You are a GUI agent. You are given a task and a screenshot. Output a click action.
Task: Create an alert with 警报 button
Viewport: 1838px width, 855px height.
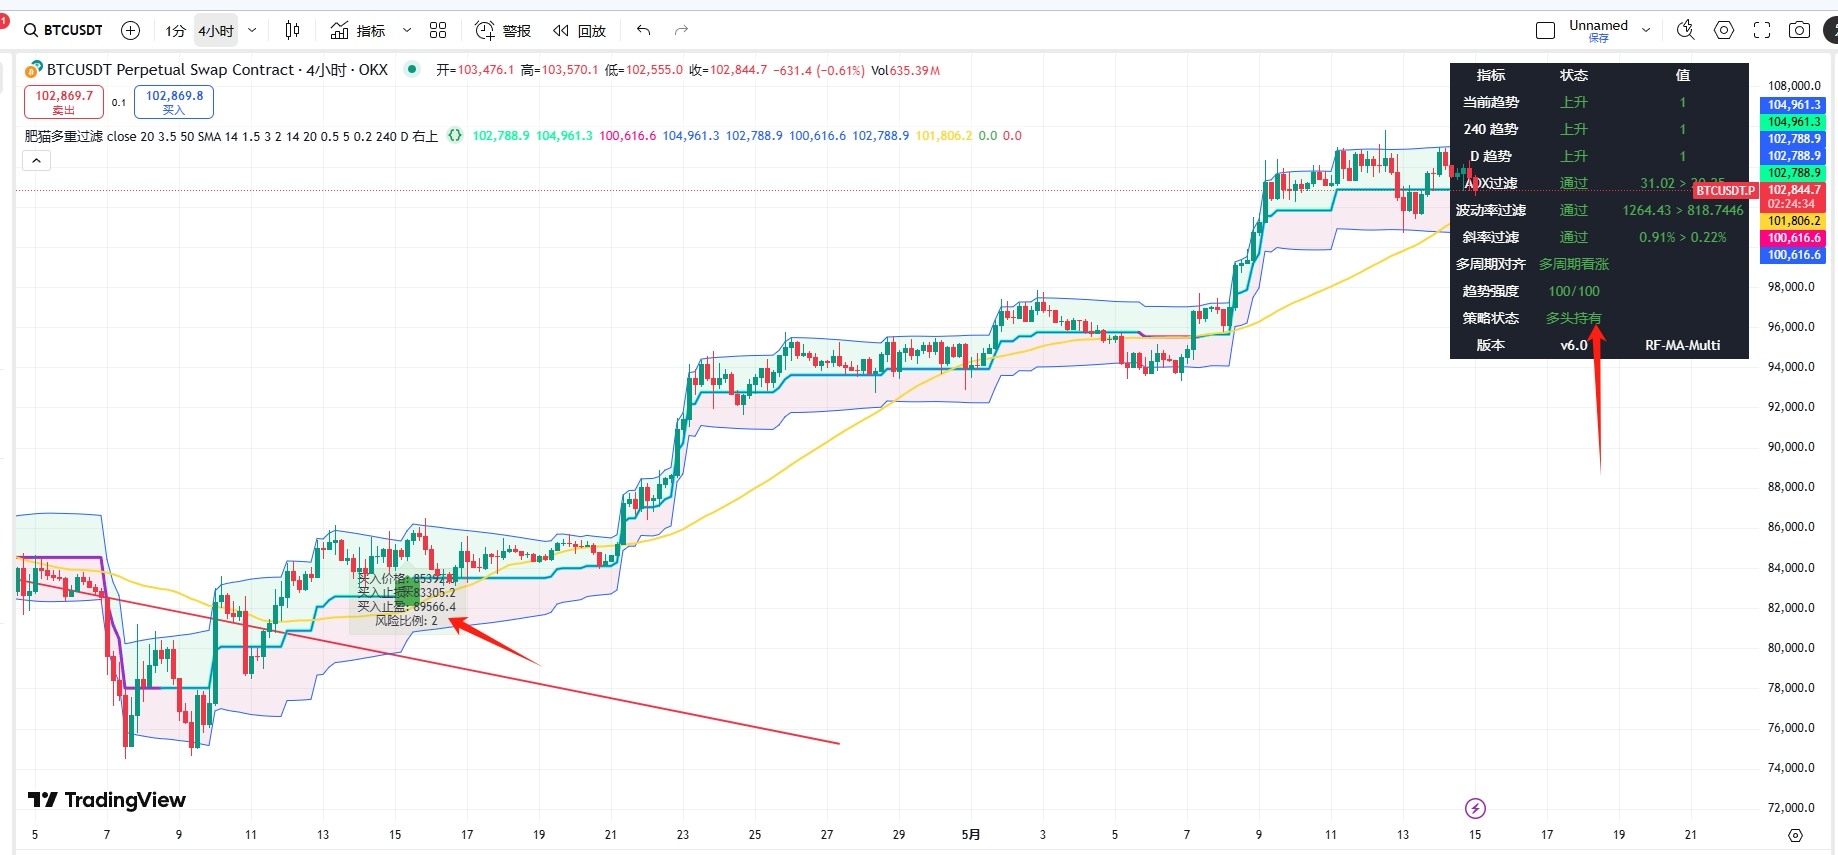(503, 31)
